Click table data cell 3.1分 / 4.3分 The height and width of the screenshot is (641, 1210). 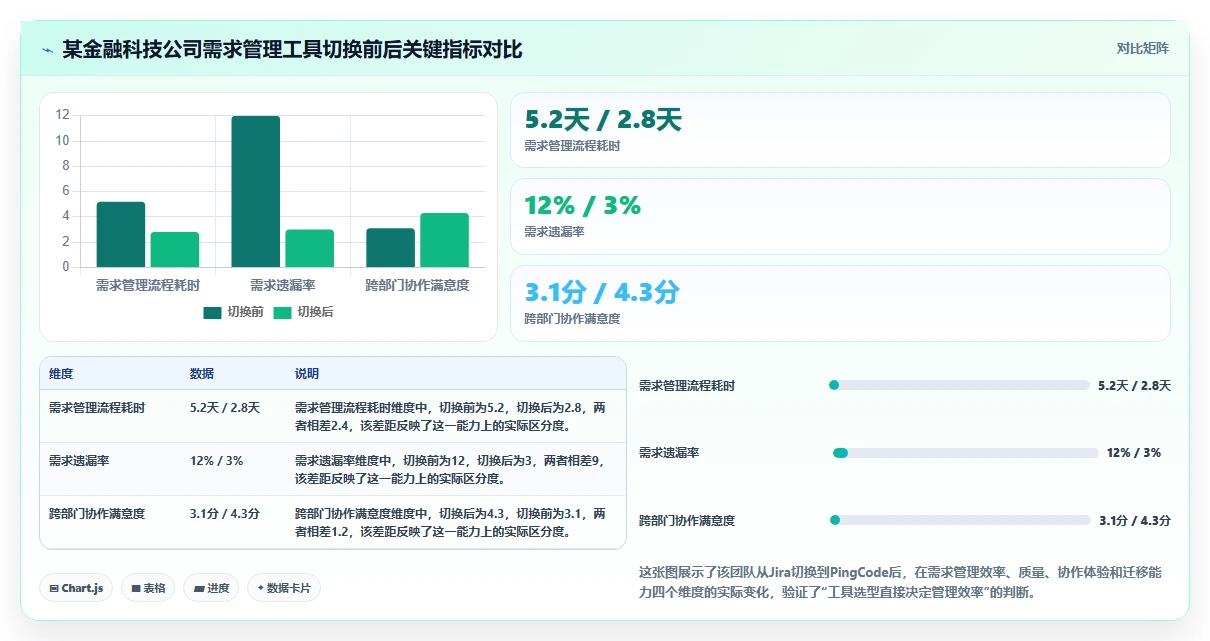[x=225, y=514]
